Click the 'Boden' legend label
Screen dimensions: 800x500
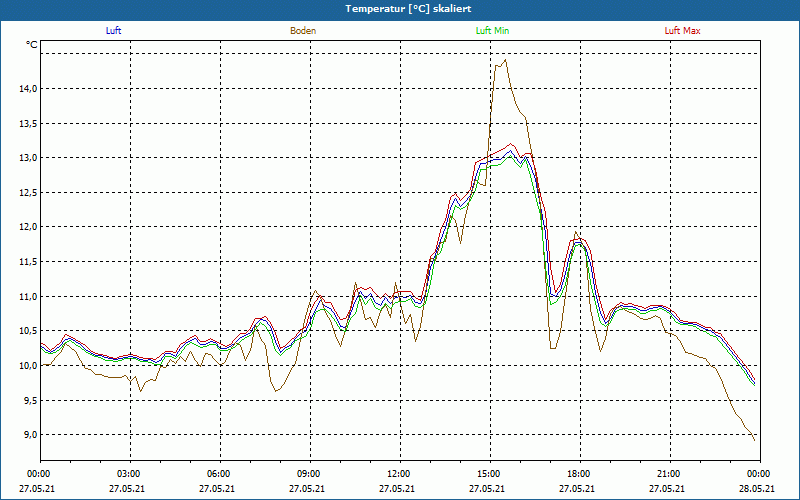coord(303,31)
